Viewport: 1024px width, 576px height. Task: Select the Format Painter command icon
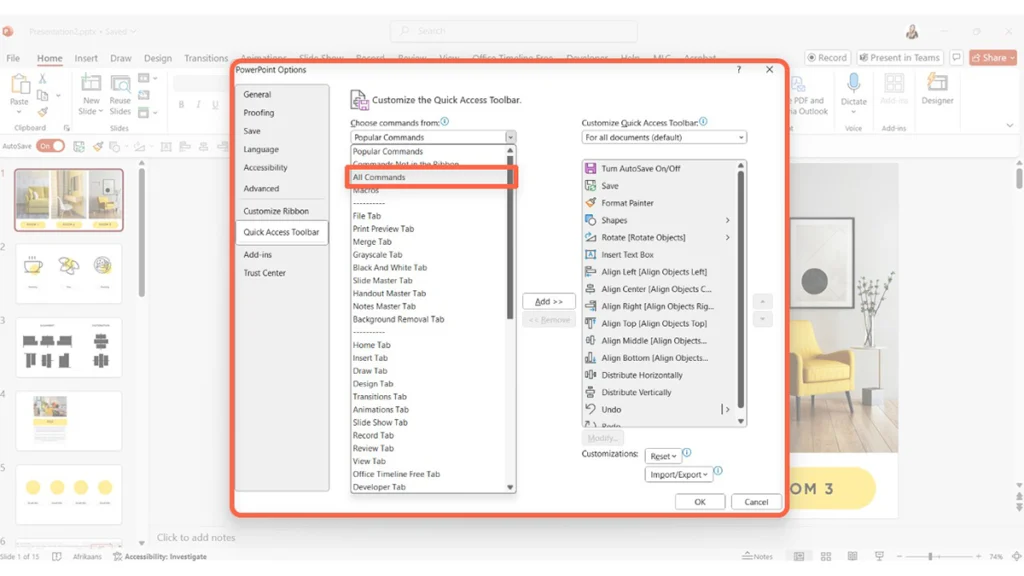click(590, 202)
